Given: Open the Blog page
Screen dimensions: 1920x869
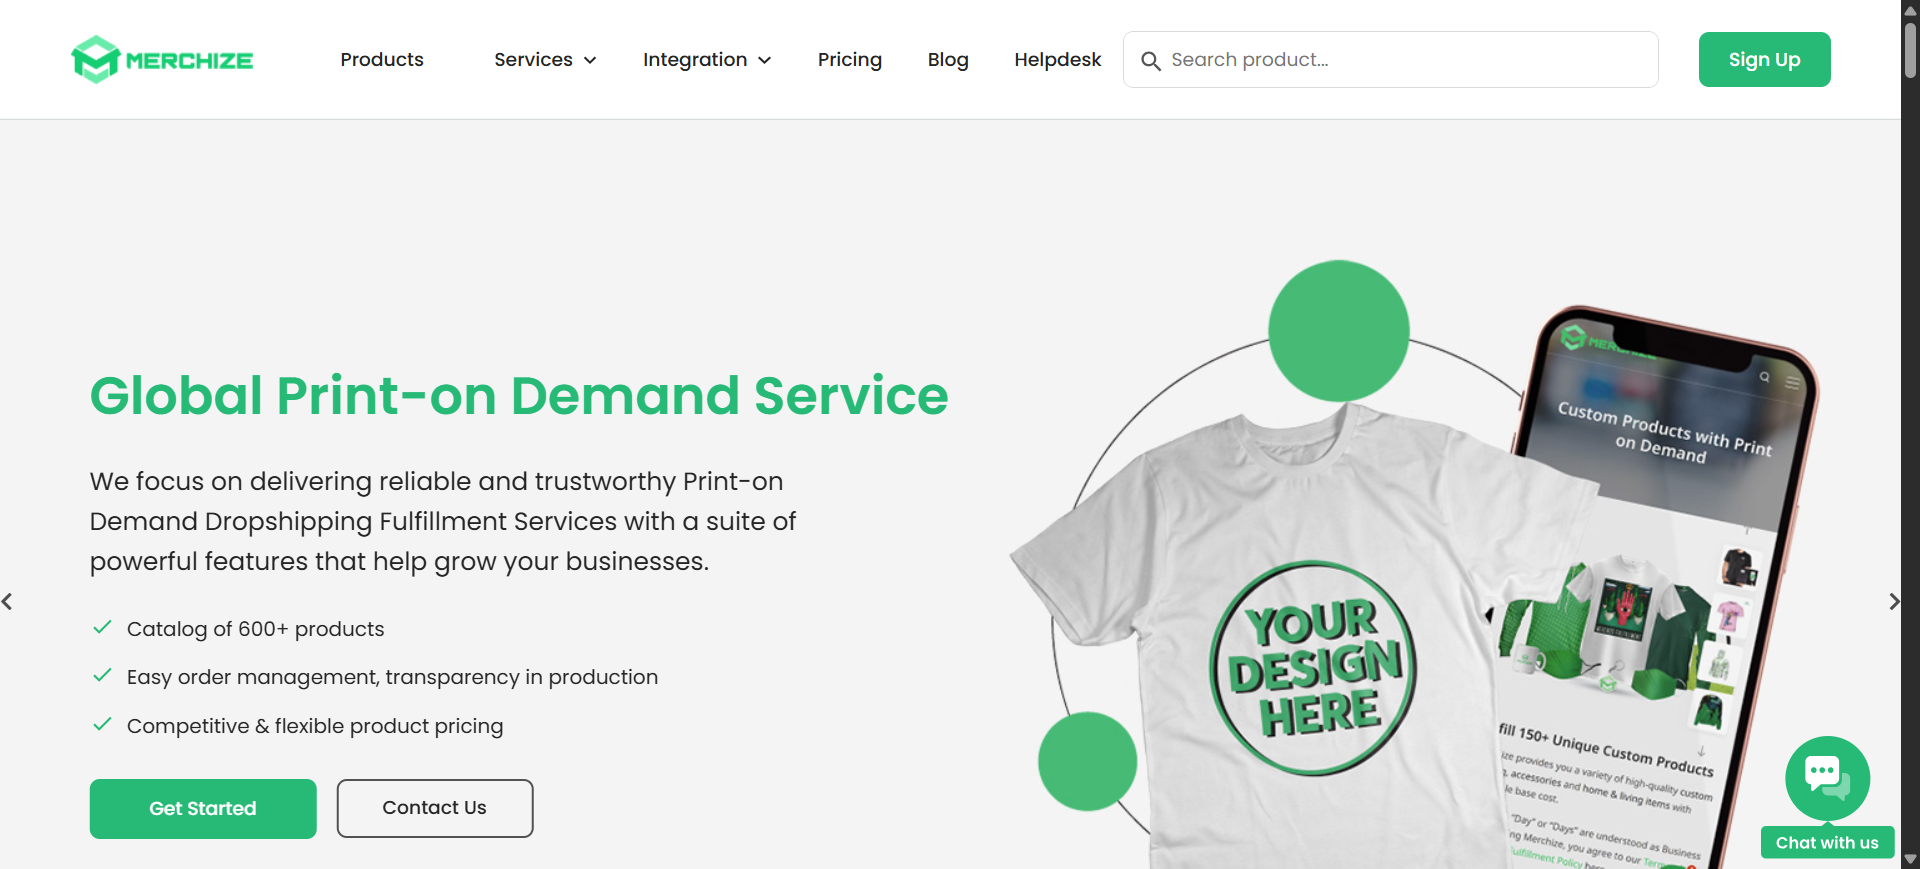Looking at the screenshot, I should click(x=947, y=60).
